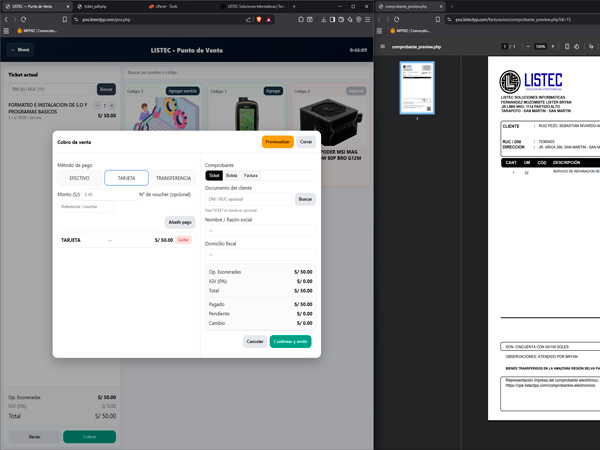Reload the pos.php page
Viewport: 600px width, 450px height.
[24, 19]
